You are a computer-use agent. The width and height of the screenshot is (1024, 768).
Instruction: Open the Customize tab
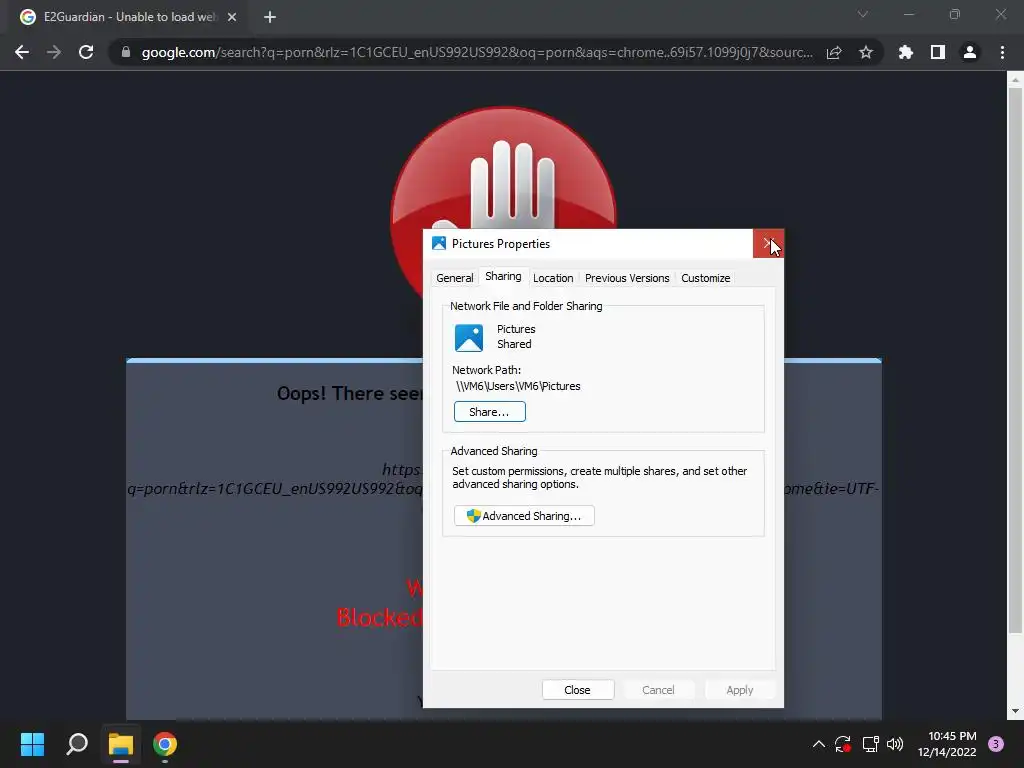pos(705,278)
